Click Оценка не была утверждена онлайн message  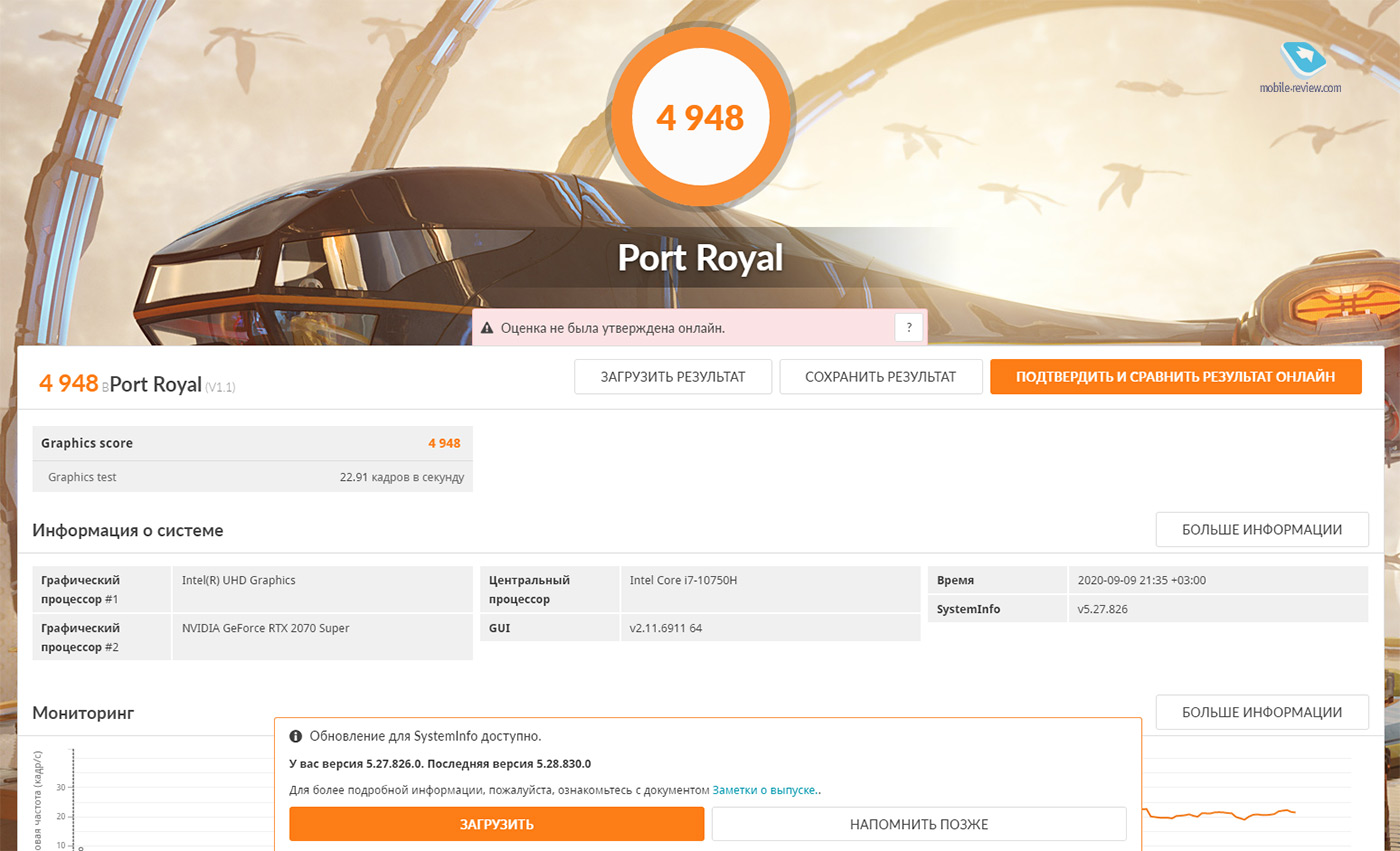pos(613,328)
